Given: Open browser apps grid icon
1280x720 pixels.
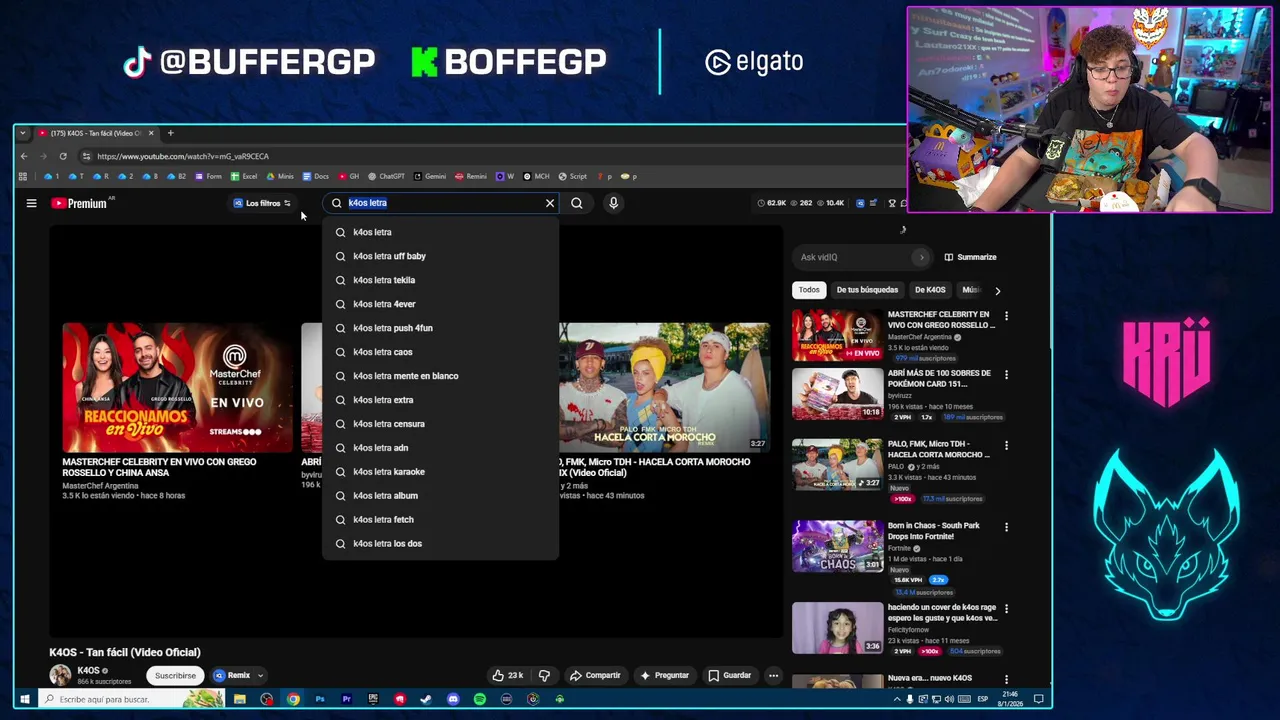Looking at the screenshot, I should [x=22, y=176].
